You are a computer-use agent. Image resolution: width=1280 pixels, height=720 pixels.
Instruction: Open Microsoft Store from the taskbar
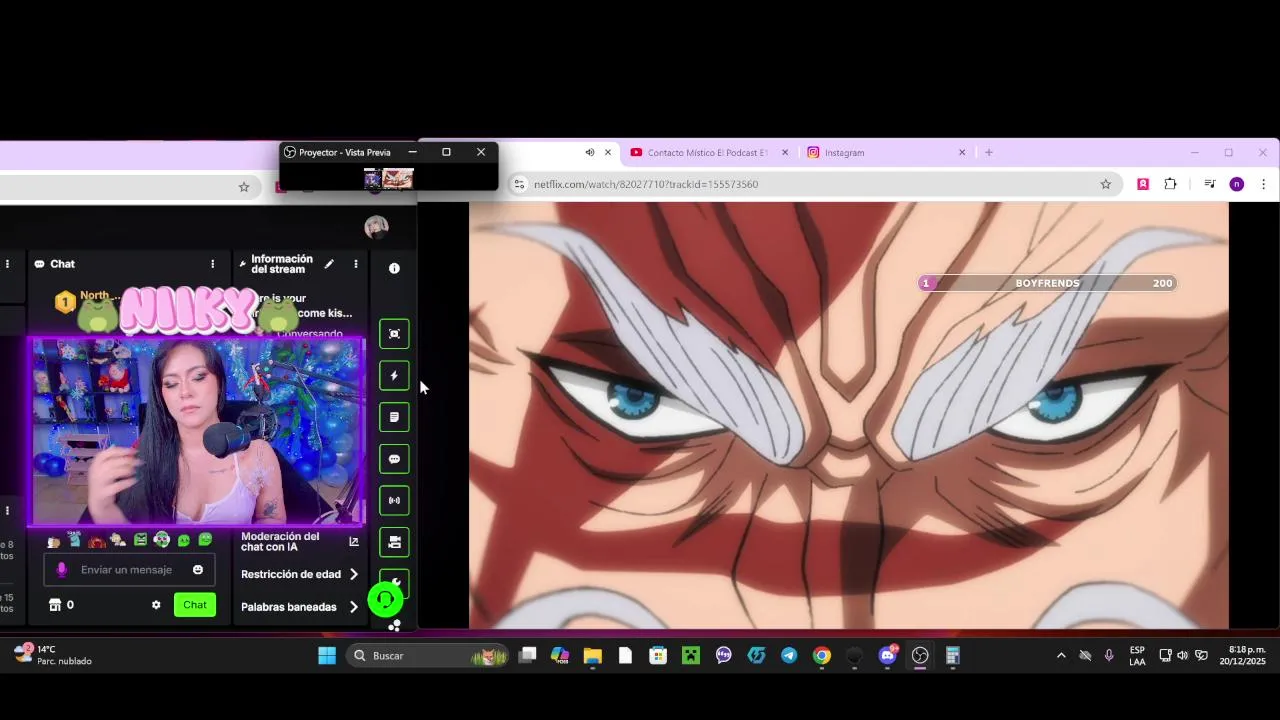pos(658,656)
